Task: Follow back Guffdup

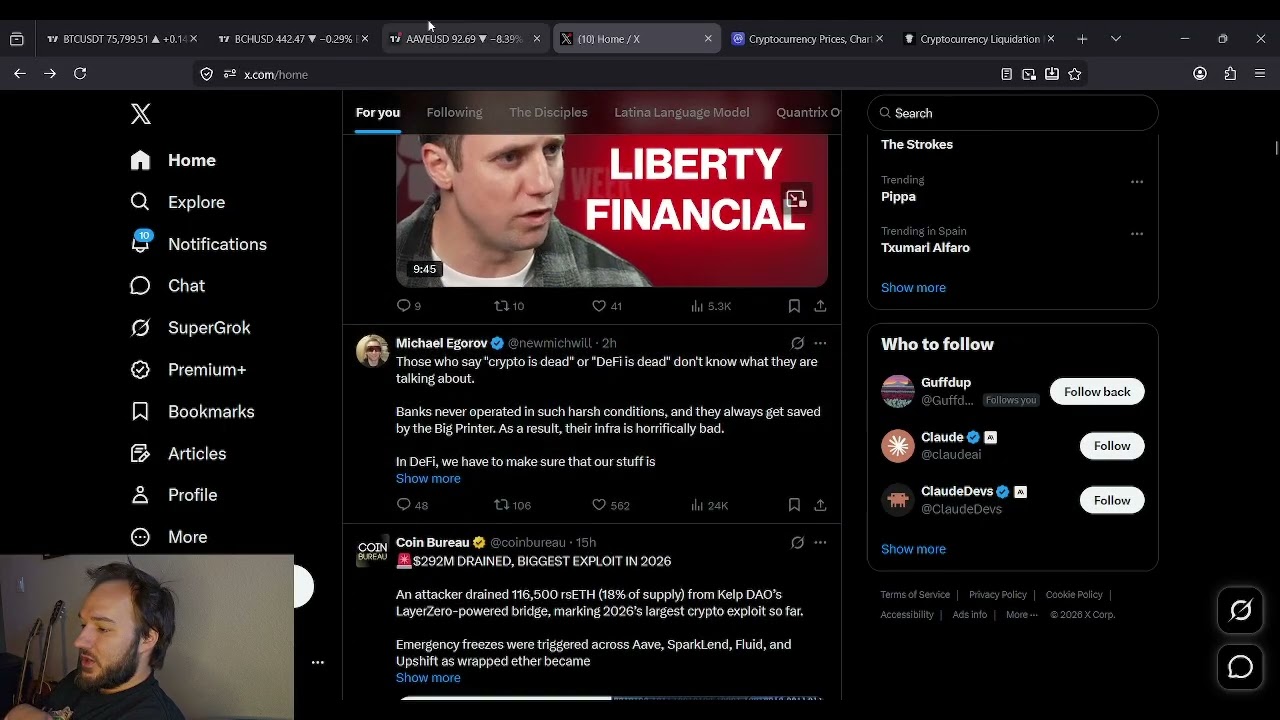Action: 1097,392
